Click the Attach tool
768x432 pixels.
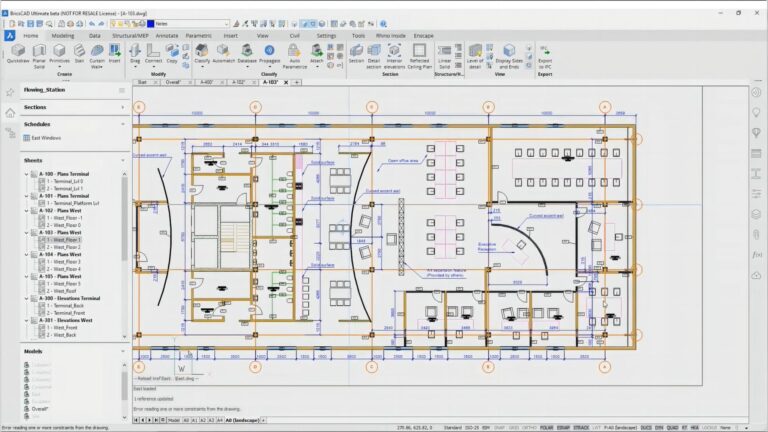[x=317, y=53]
